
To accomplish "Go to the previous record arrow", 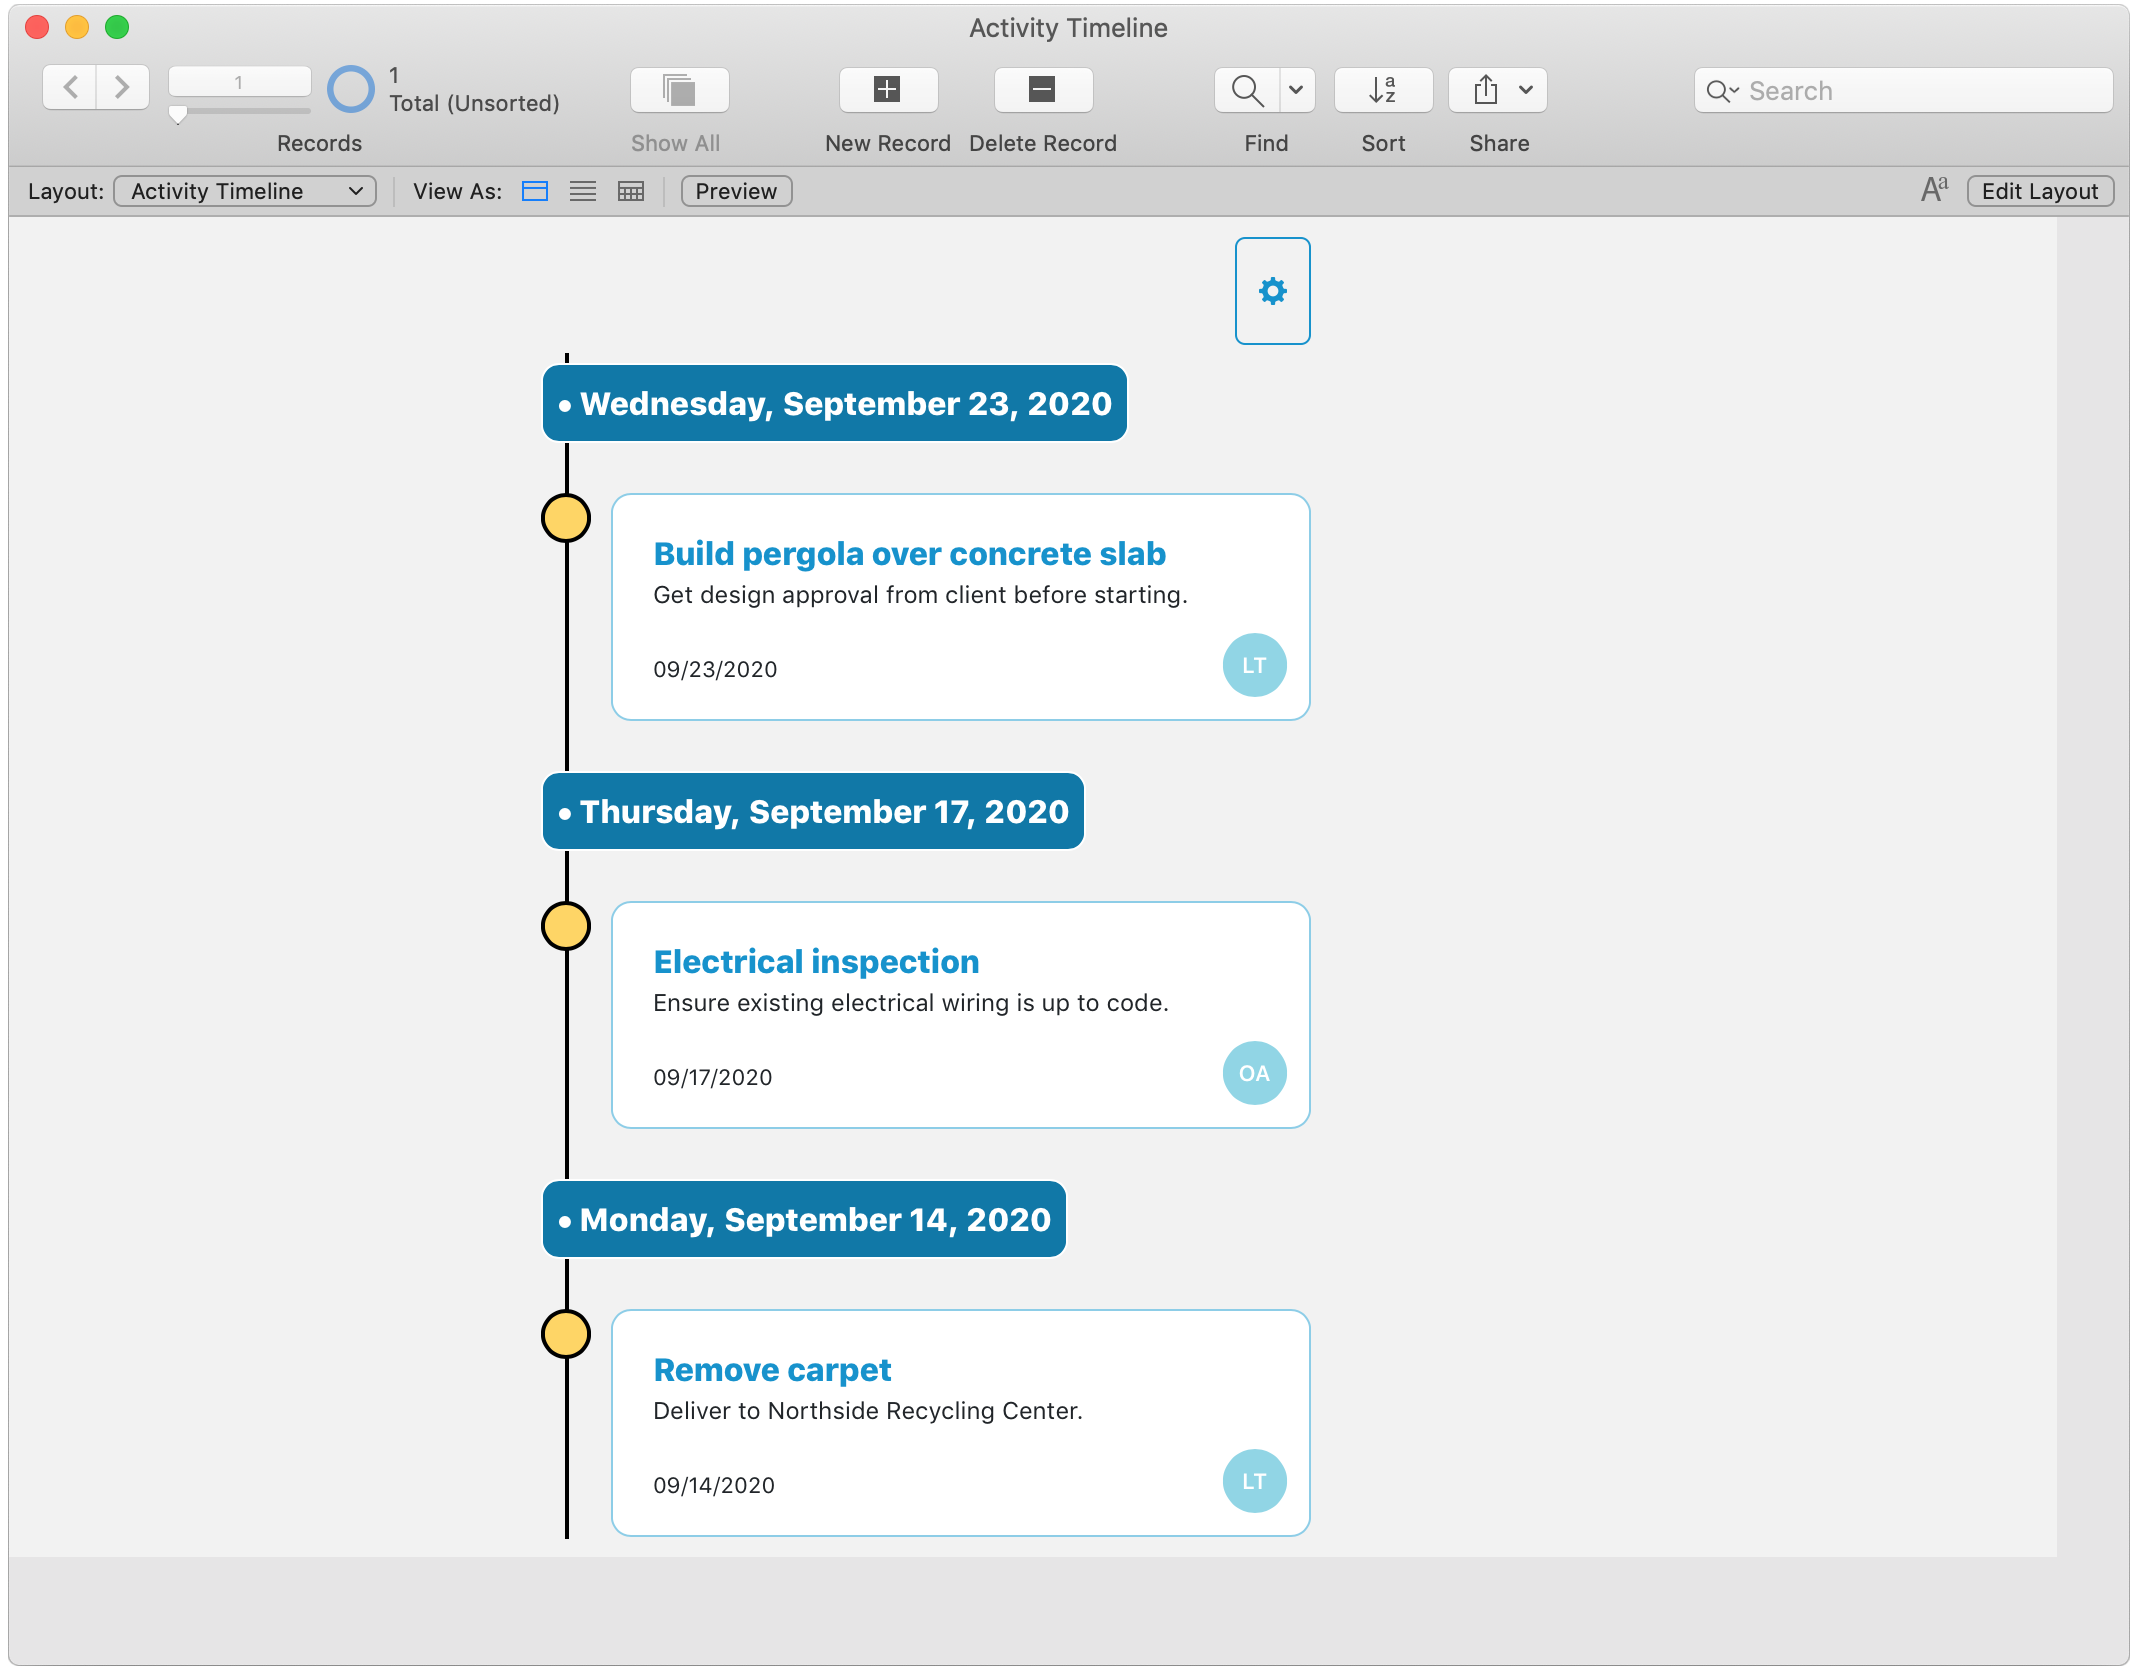I will tap(70, 88).
